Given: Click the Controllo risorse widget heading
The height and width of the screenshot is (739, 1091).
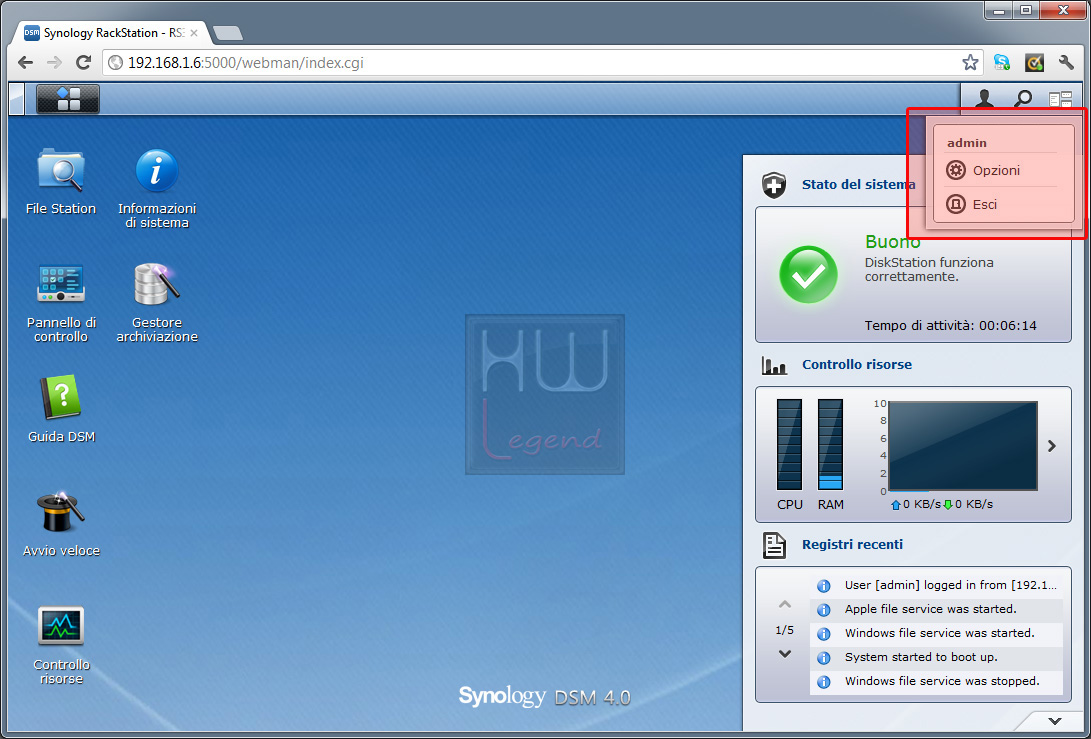Looking at the screenshot, I should pyautogui.click(x=857, y=365).
